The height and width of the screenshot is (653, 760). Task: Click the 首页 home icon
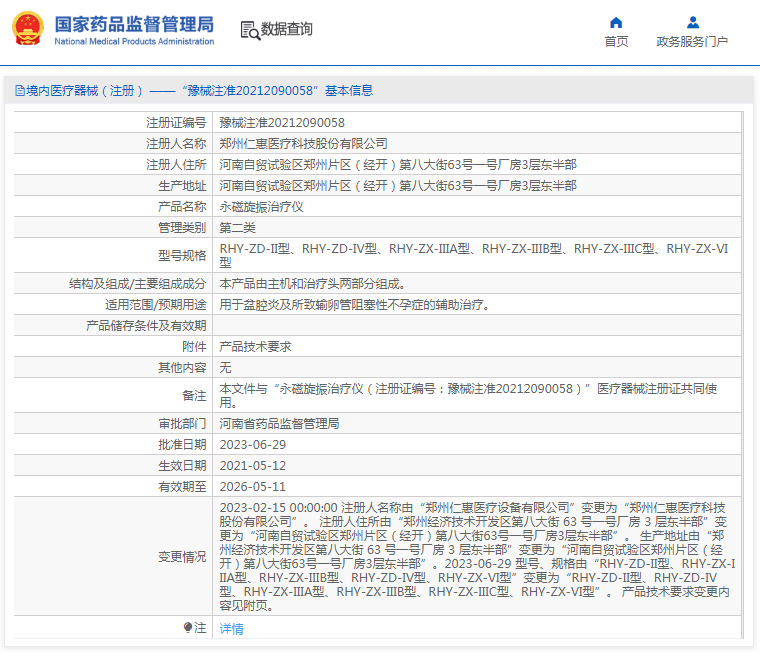tap(616, 22)
